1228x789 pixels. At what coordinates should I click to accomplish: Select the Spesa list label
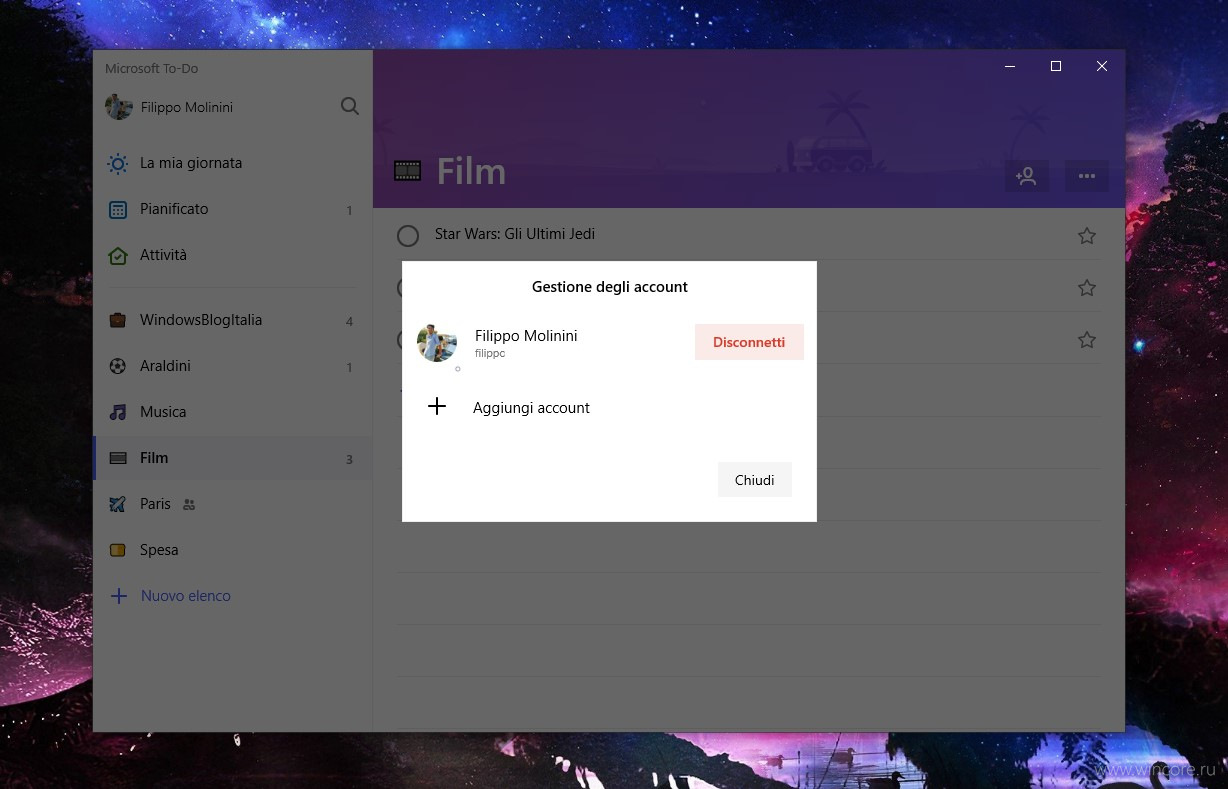tap(159, 550)
